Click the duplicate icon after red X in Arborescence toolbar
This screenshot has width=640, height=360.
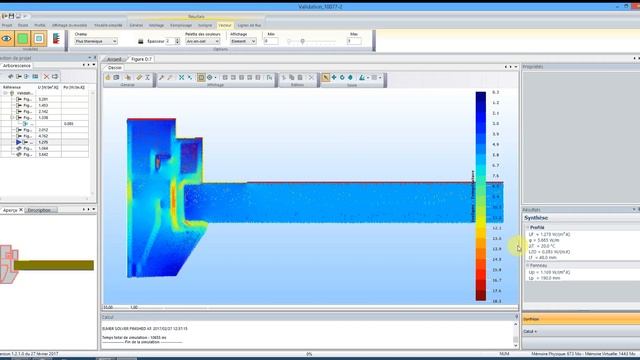pyautogui.click(x=55, y=77)
